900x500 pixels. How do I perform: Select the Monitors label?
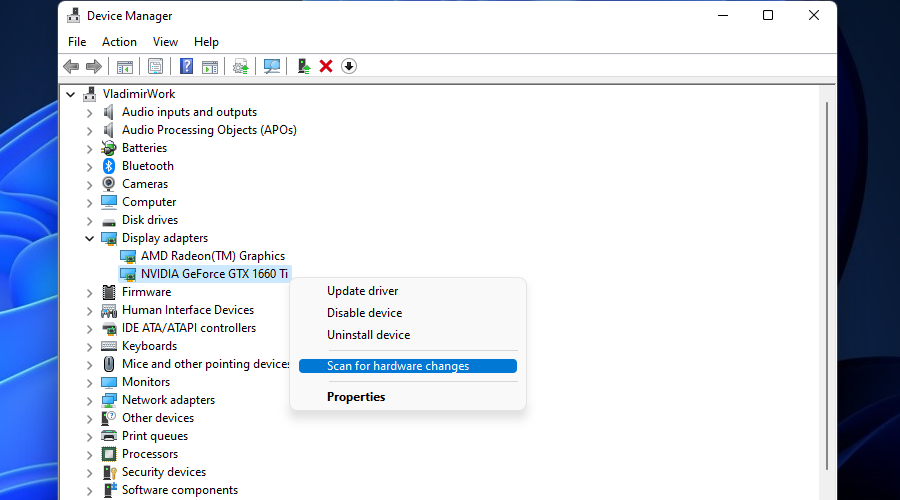pyautogui.click(x=146, y=382)
